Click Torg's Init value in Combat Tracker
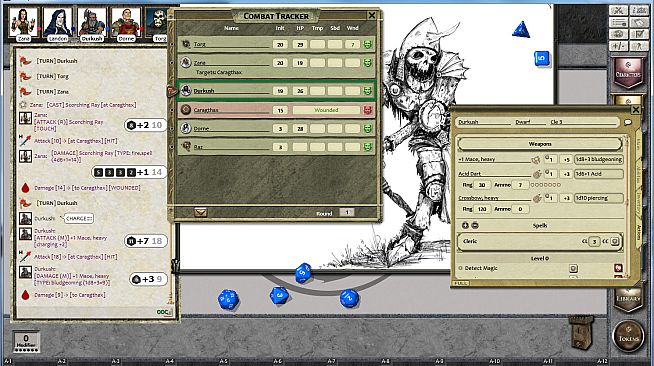The height and width of the screenshot is (366, 654). [280, 45]
